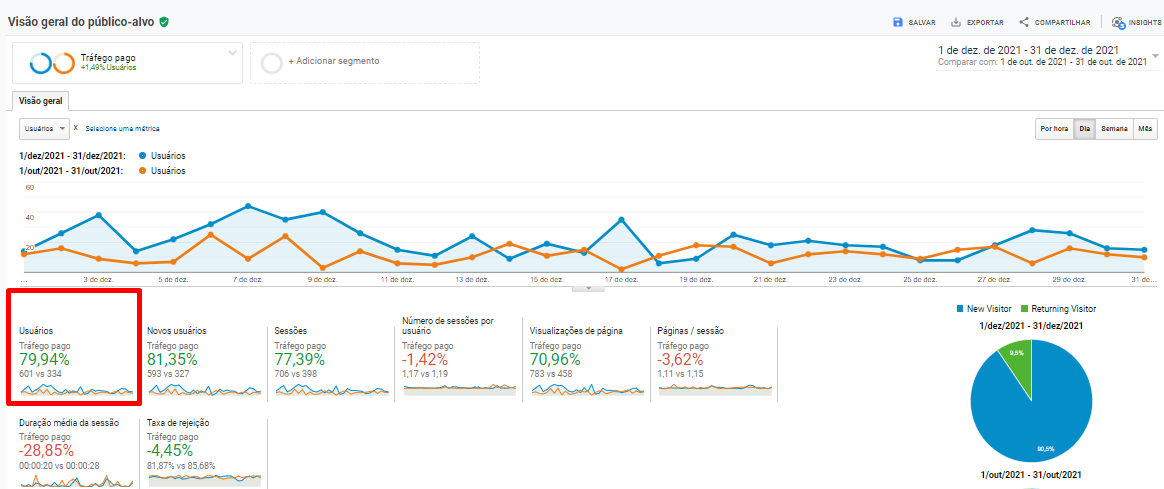
Task: Open the Insights panel icon
Action: pyautogui.click(x=1118, y=22)
